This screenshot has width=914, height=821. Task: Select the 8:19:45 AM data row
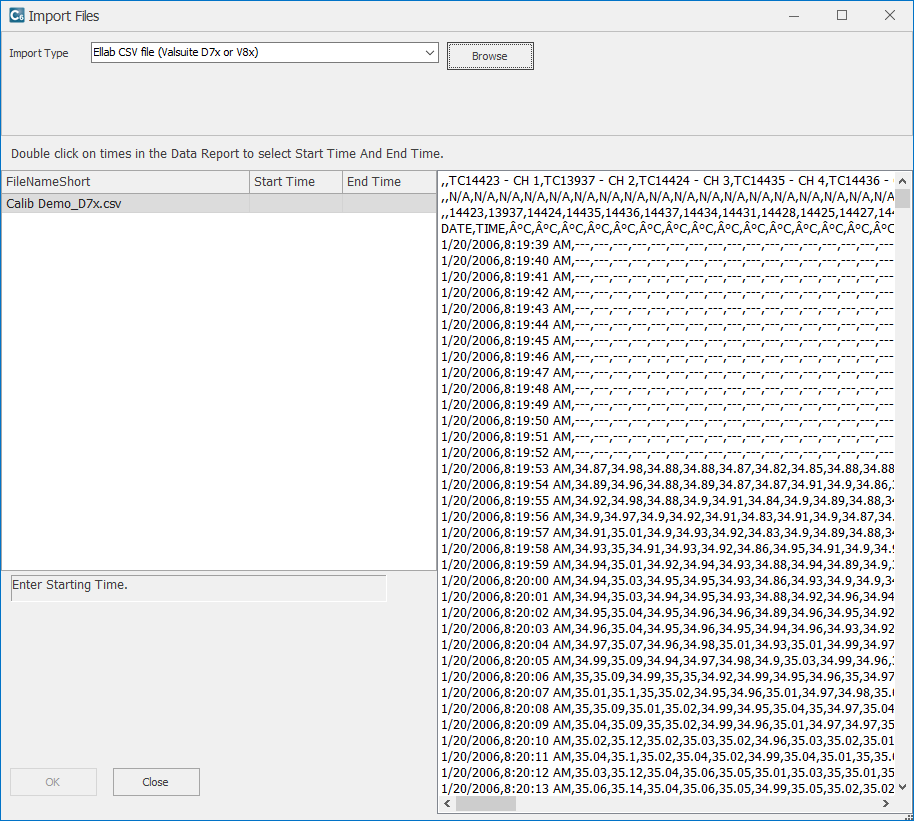click(x=667, y=341)
